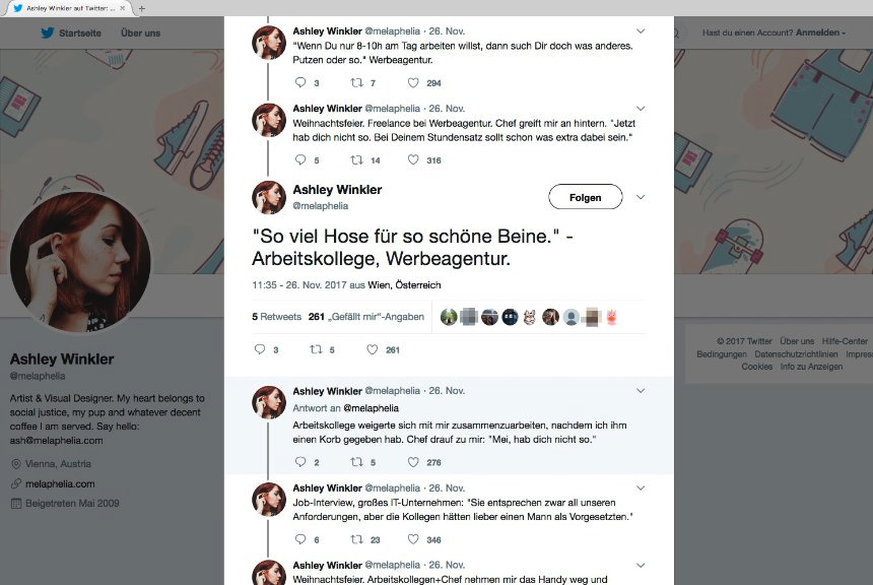Image resolution: width=873 pixels, height=585 pixels.
Task: Like the Weihnachtsfeier tweet with 316 likes
Action: click(x=413, y=160)
